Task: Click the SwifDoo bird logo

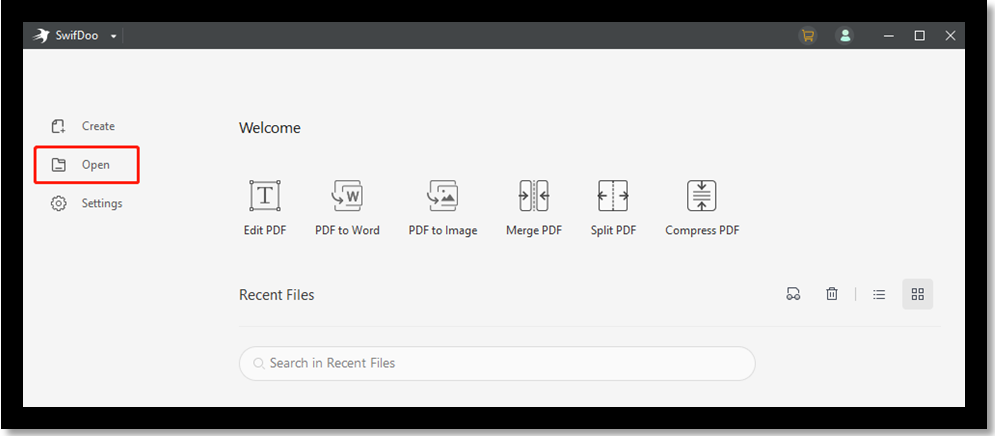Action: point(41,36)
